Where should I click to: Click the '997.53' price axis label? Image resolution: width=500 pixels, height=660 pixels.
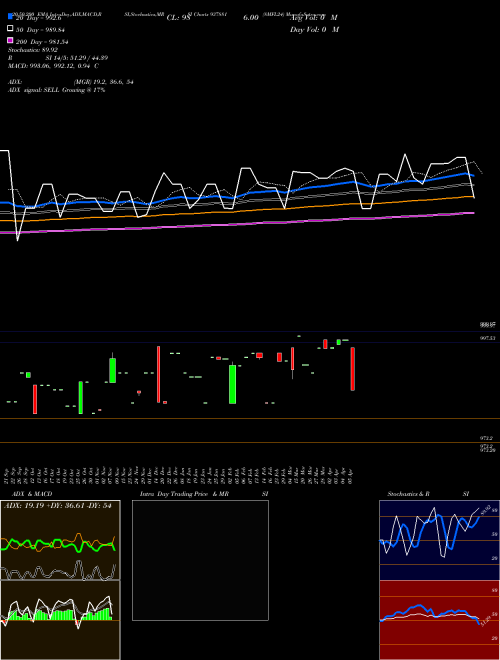[x=487, y=338]
